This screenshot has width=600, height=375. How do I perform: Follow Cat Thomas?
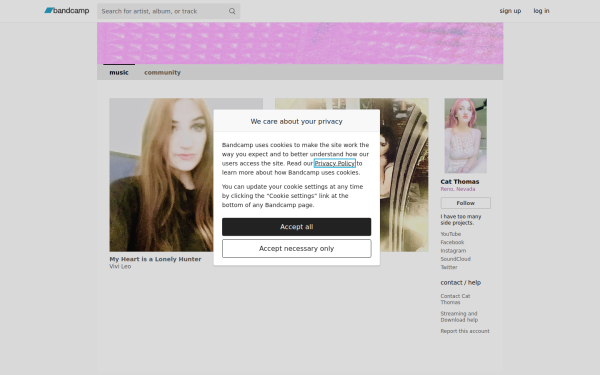tap(465, 203)
